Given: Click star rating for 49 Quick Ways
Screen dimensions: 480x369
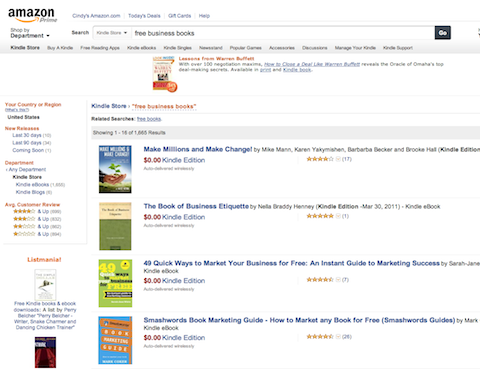Looking at the screenshot, I should (320, 280).
